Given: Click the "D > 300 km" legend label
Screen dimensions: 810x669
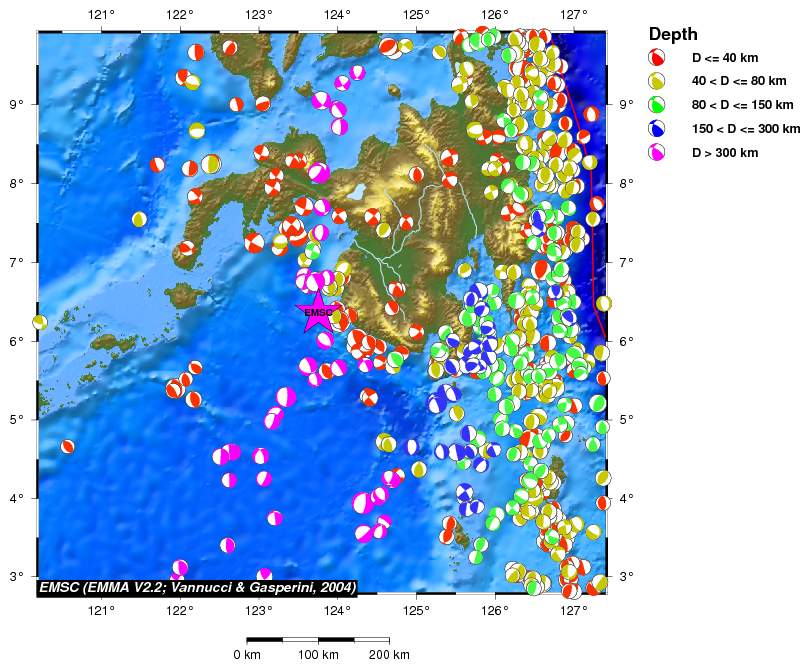Looking at the screenshot, I should pos(725,153).
